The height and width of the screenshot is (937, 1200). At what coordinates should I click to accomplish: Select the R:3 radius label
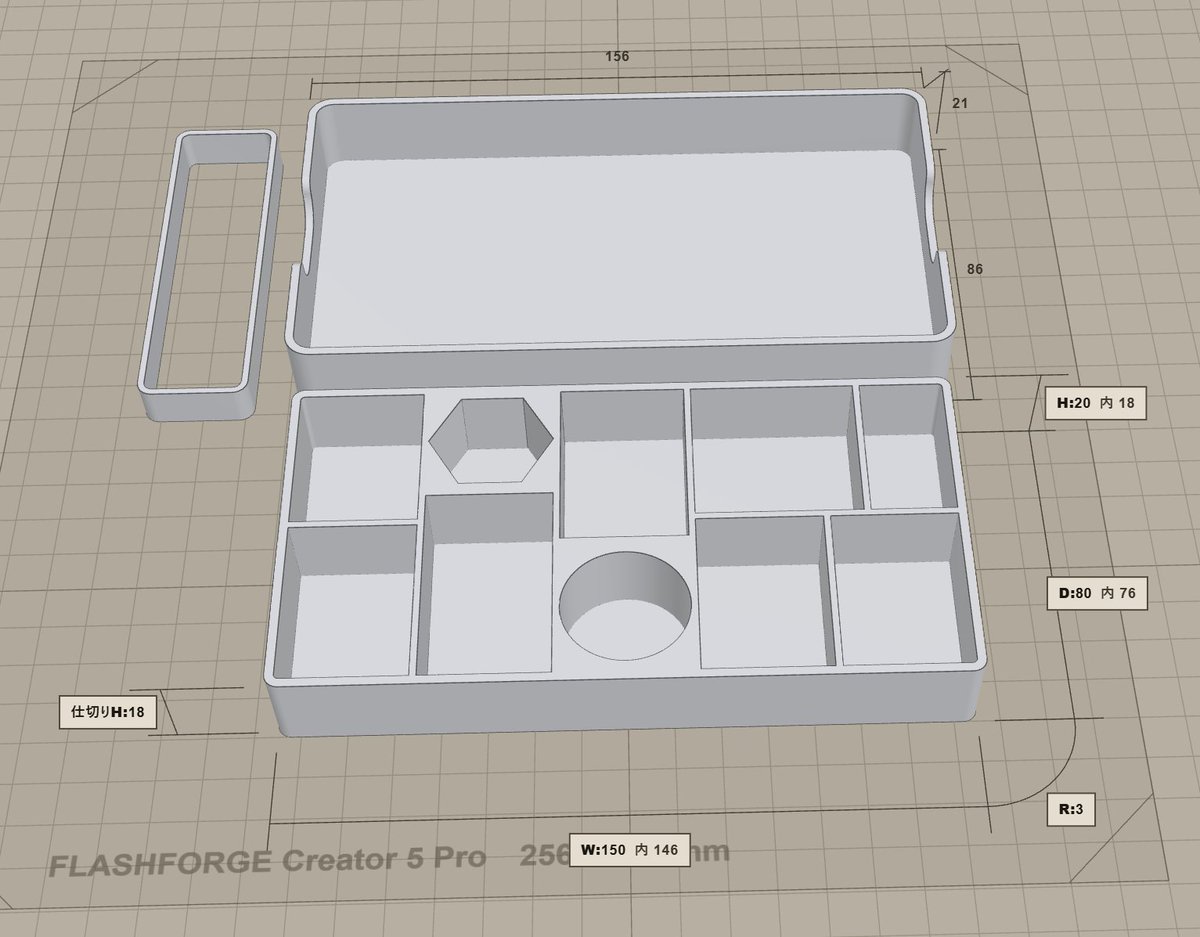click(x=1070, y=810)
